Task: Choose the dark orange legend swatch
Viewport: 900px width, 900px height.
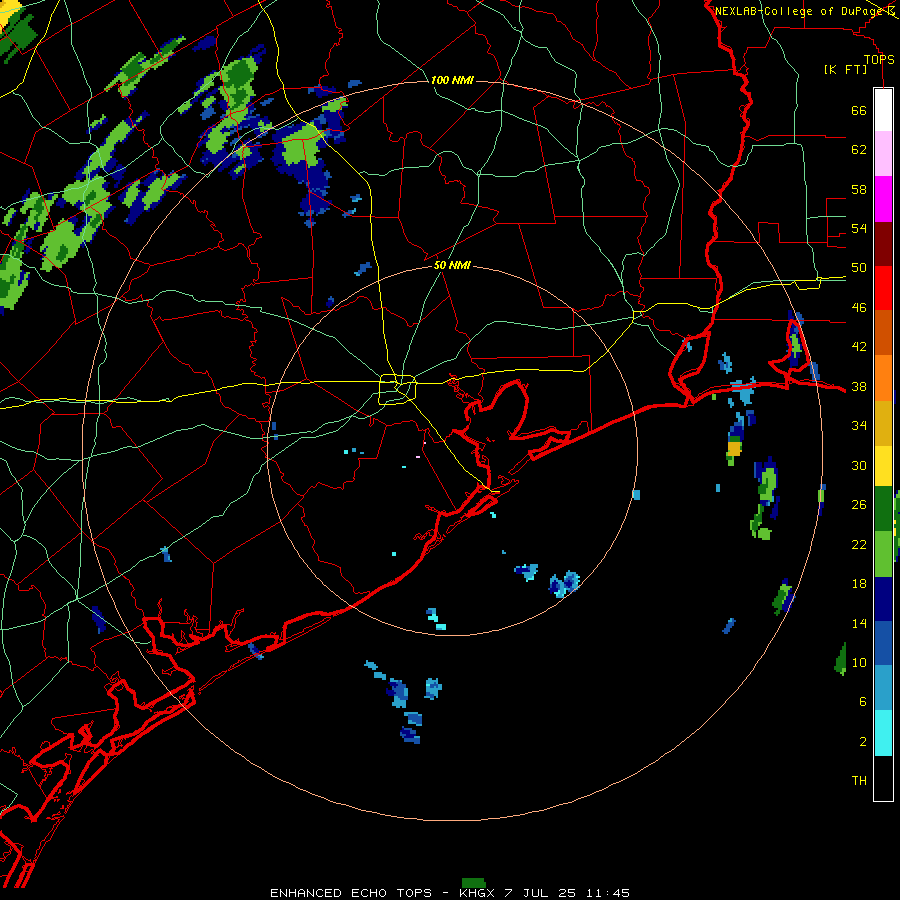Action: (x=883, y=332)
